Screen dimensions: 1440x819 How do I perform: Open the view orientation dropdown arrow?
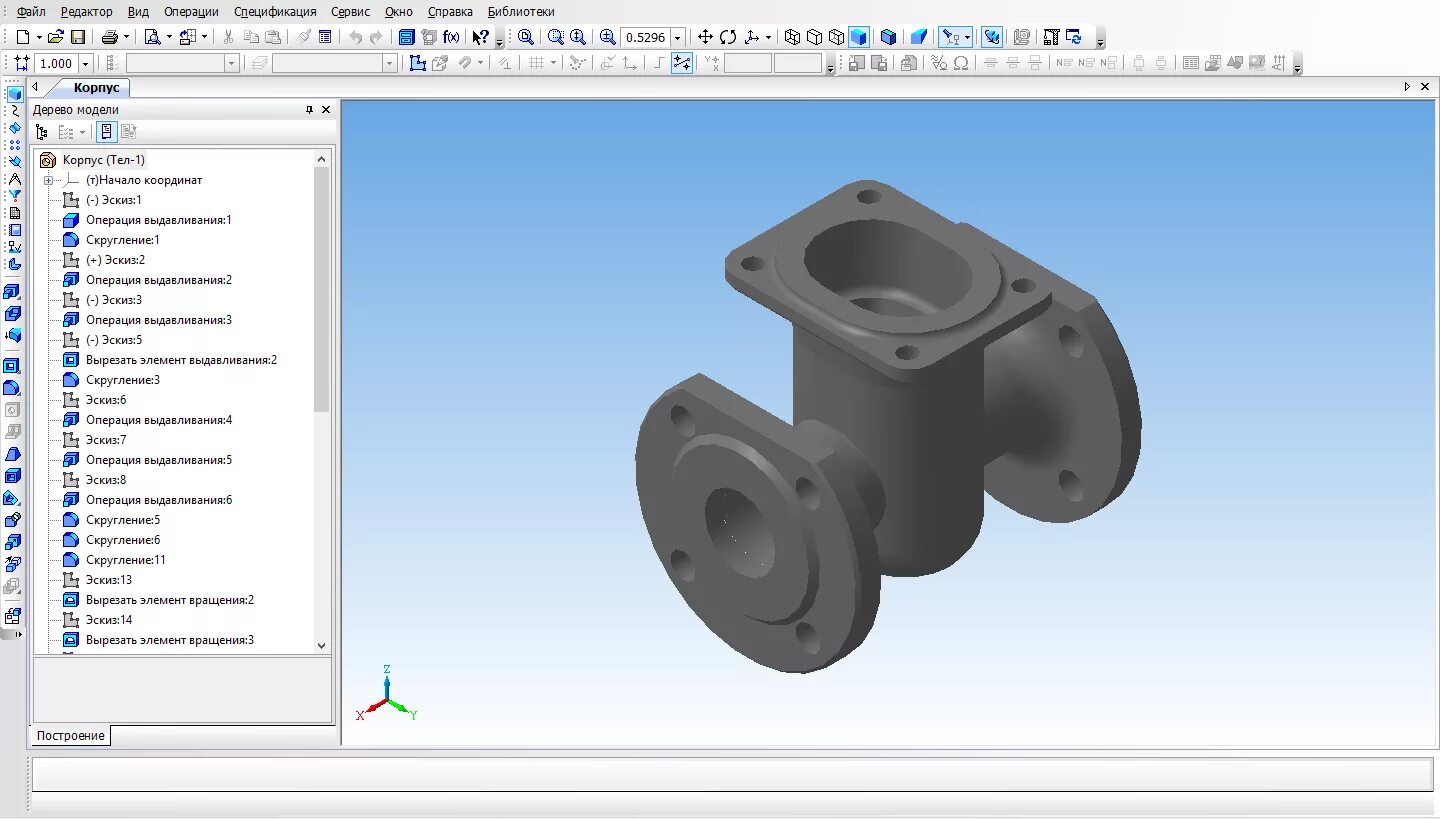coord(767,37)
